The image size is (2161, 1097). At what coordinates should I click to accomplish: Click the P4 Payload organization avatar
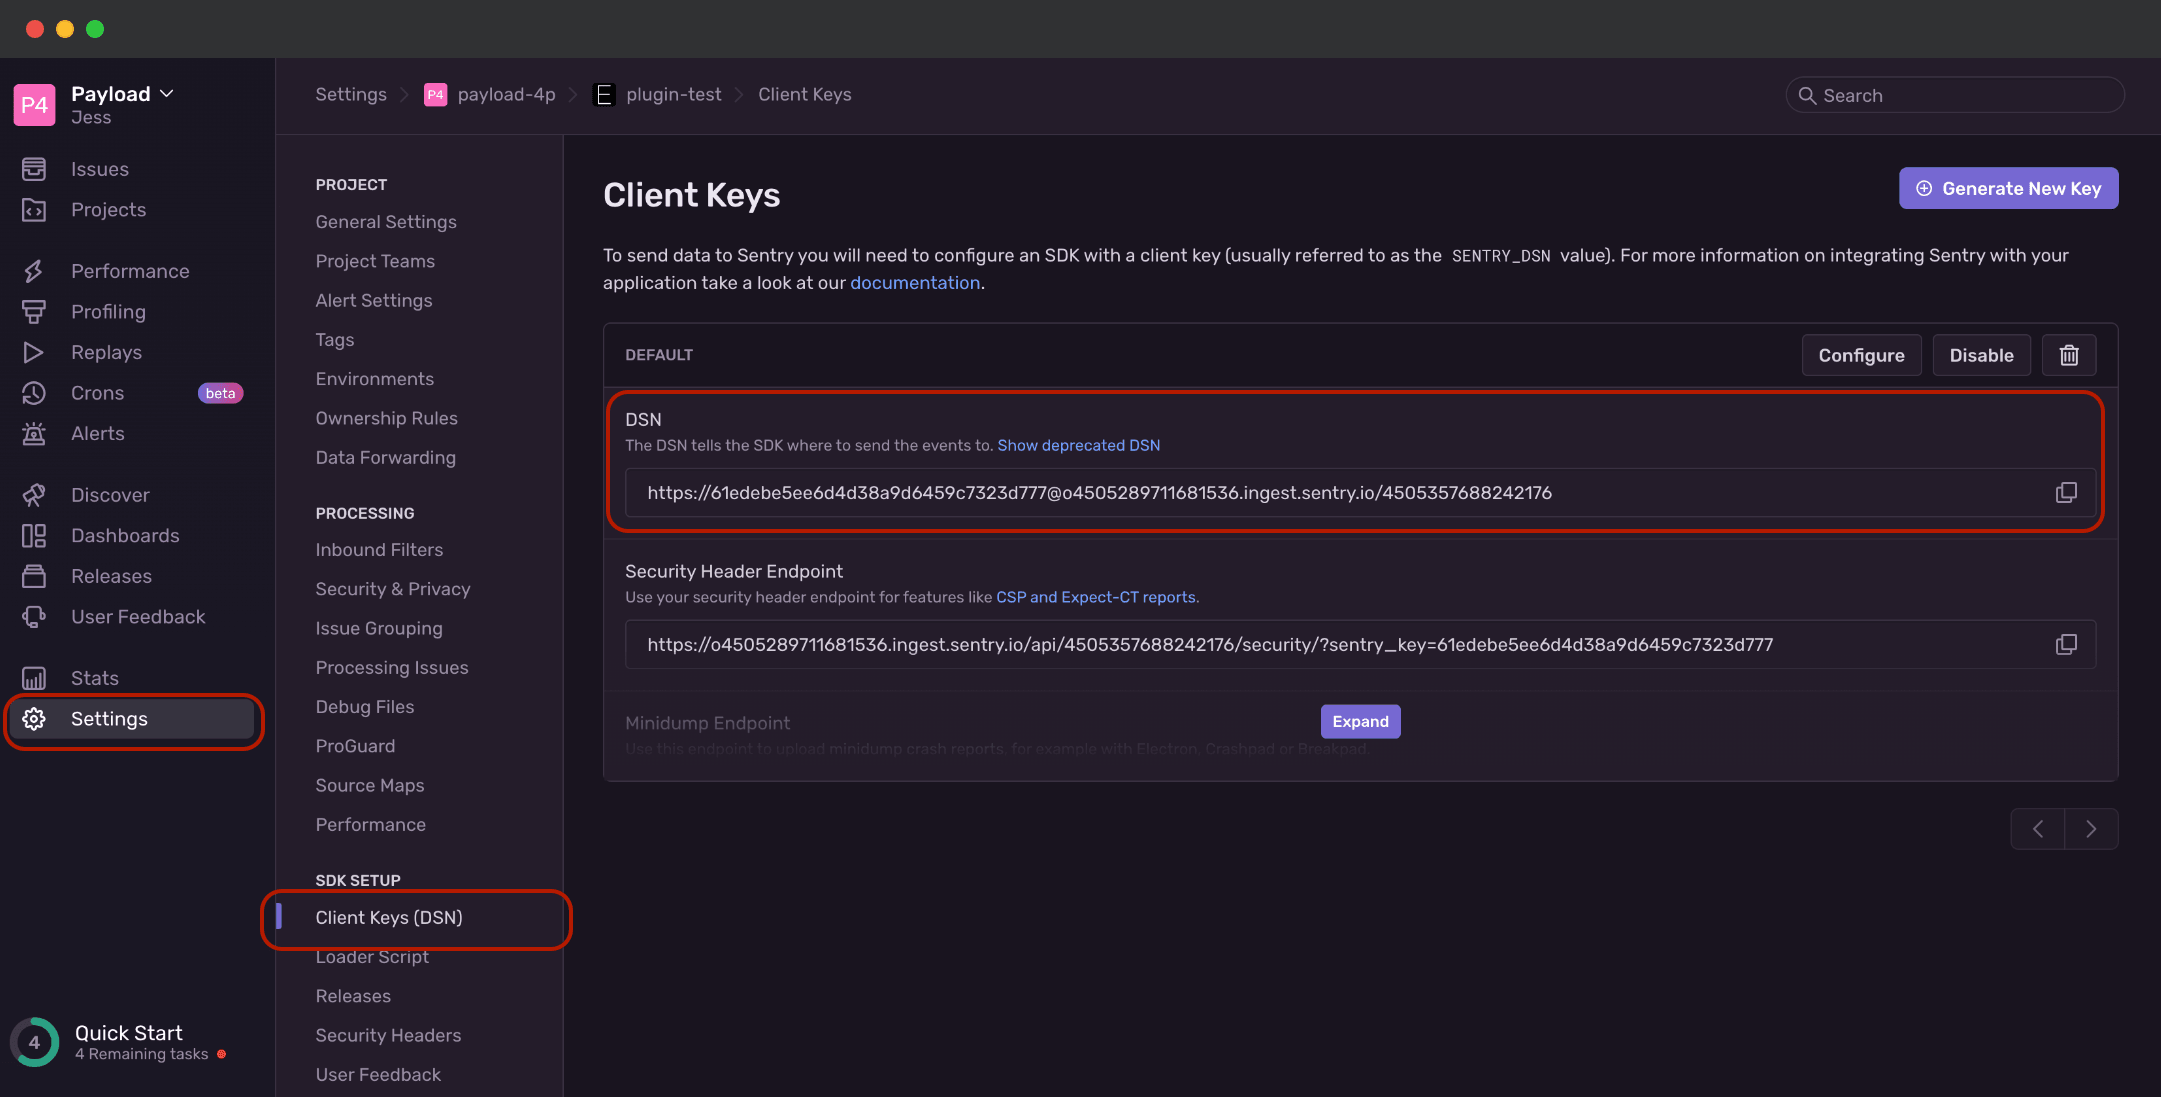tap(35, 105)
